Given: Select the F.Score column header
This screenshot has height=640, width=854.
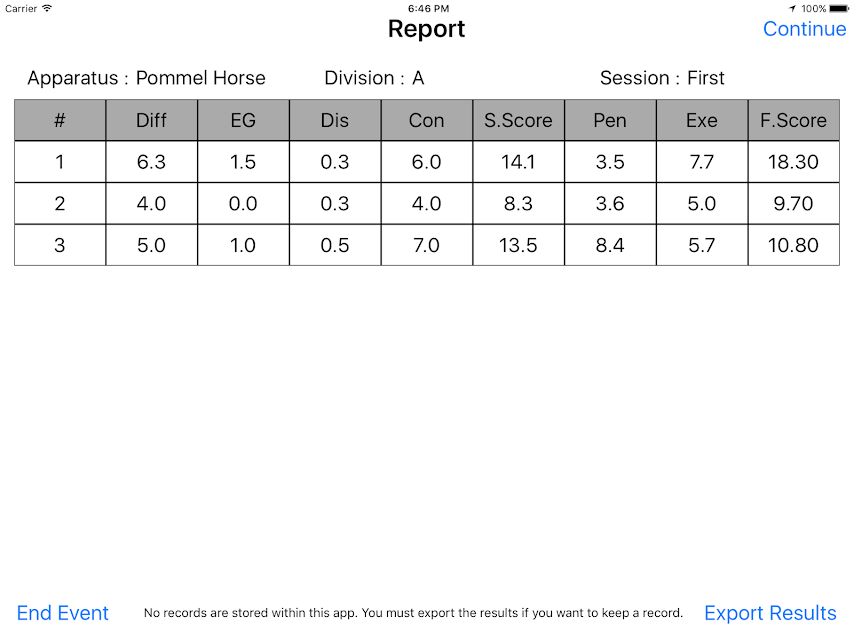Looking at the screenshot, I should tap(794, 120).
